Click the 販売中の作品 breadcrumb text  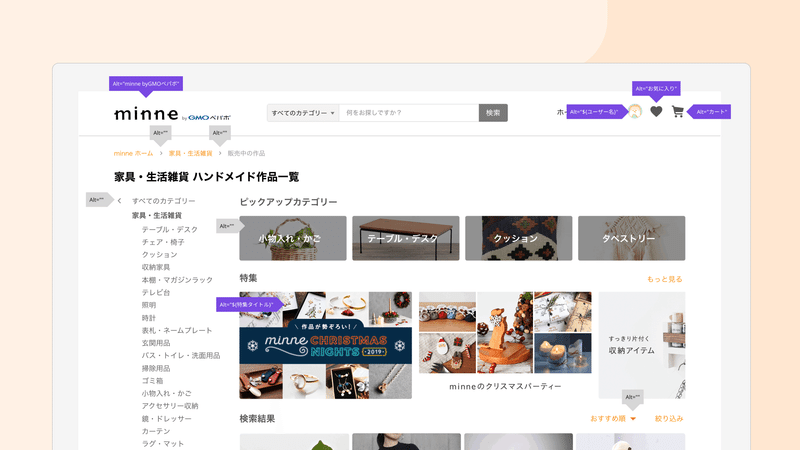coord(246,153)
